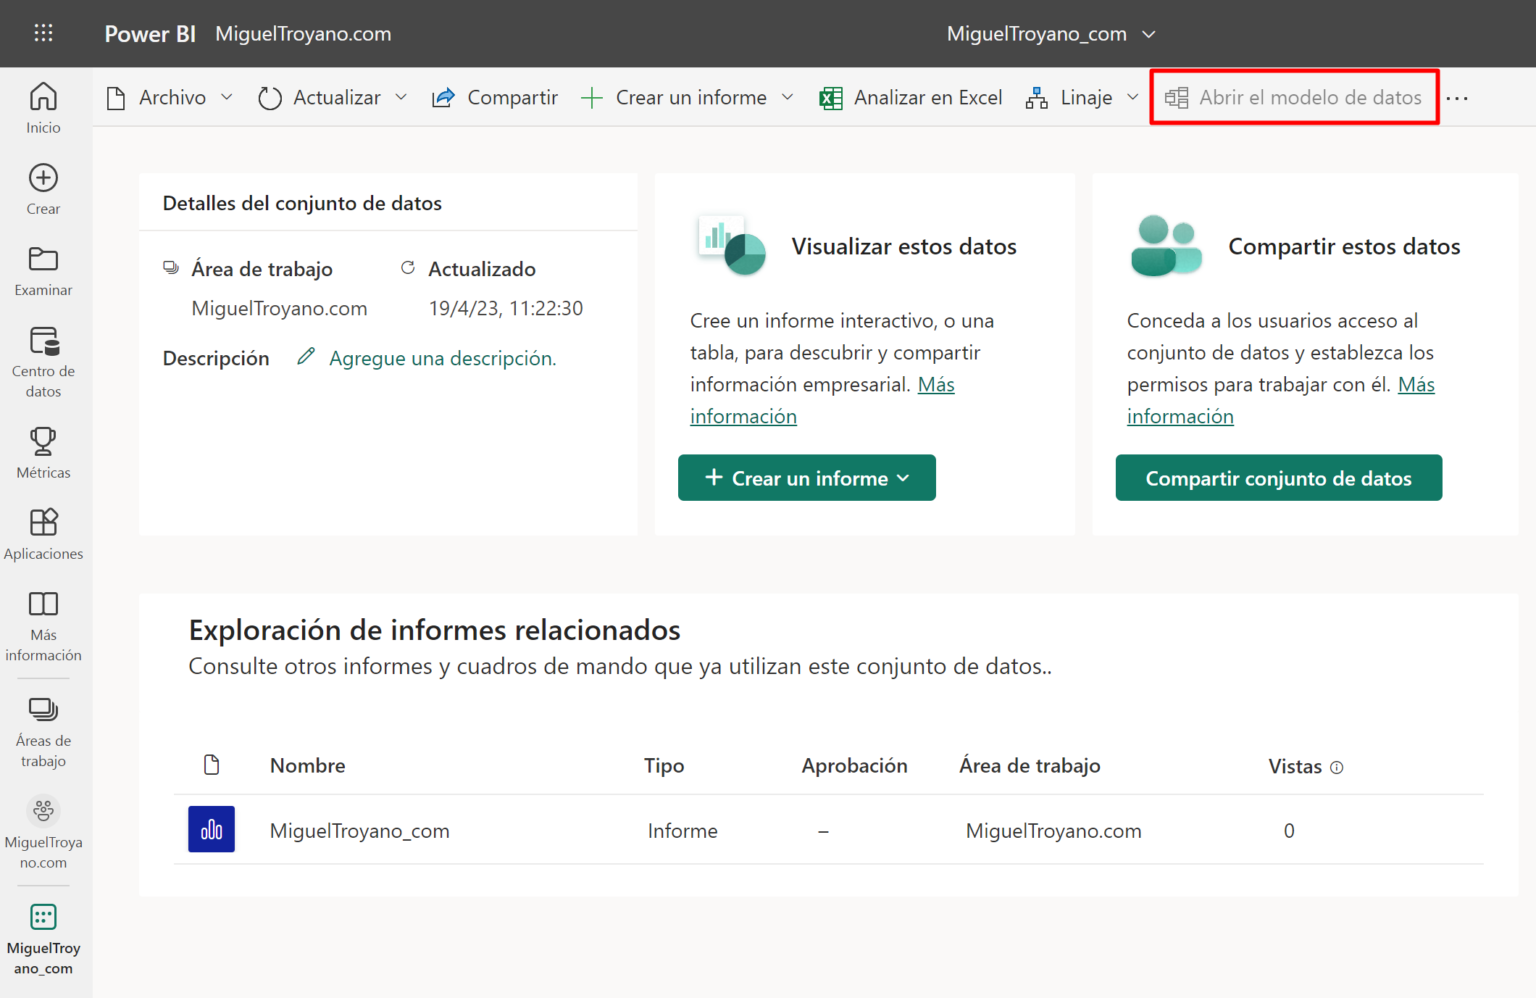Open Aplicaciones in sidebar
Image resolution: width=1536 pixels, height=998 pixels.
43,534
